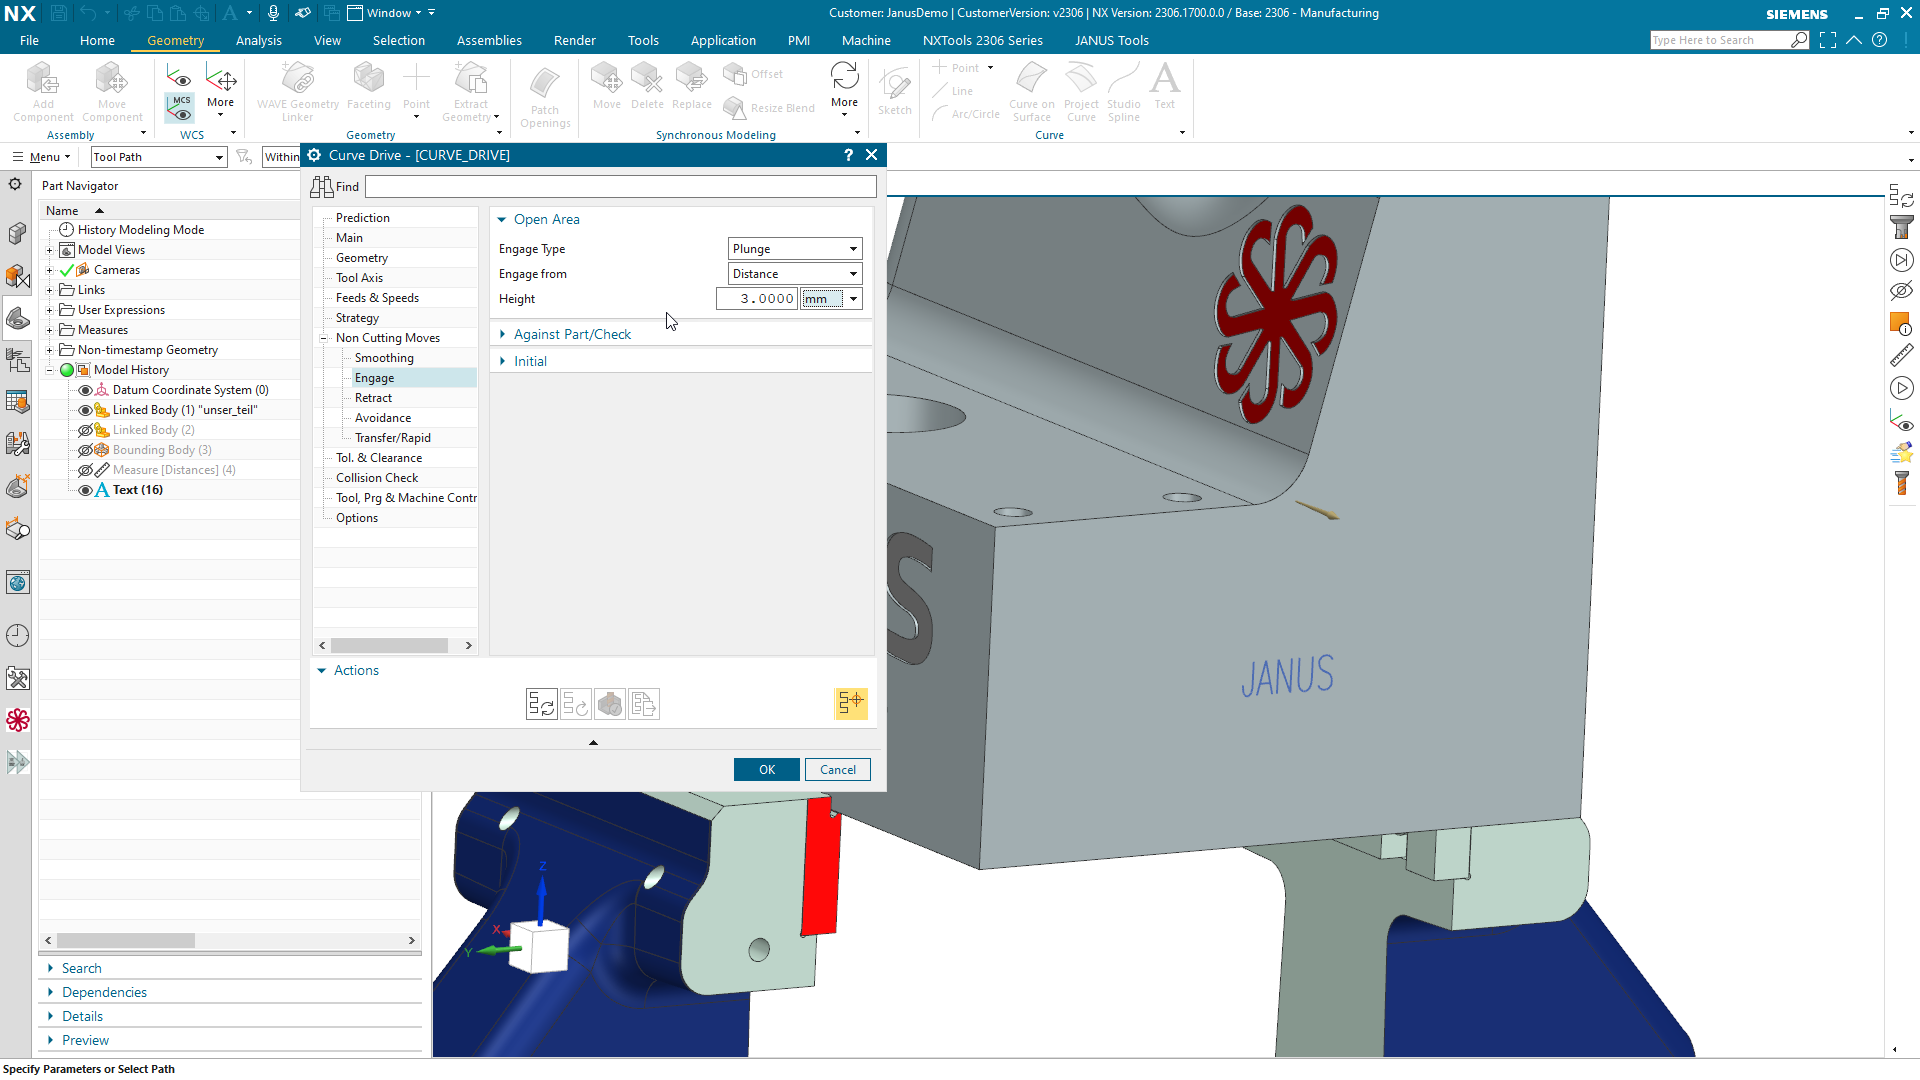This screenshot has width=1920, height=1080.
Task: Select Collision Check category
Action: pos(377,478)
